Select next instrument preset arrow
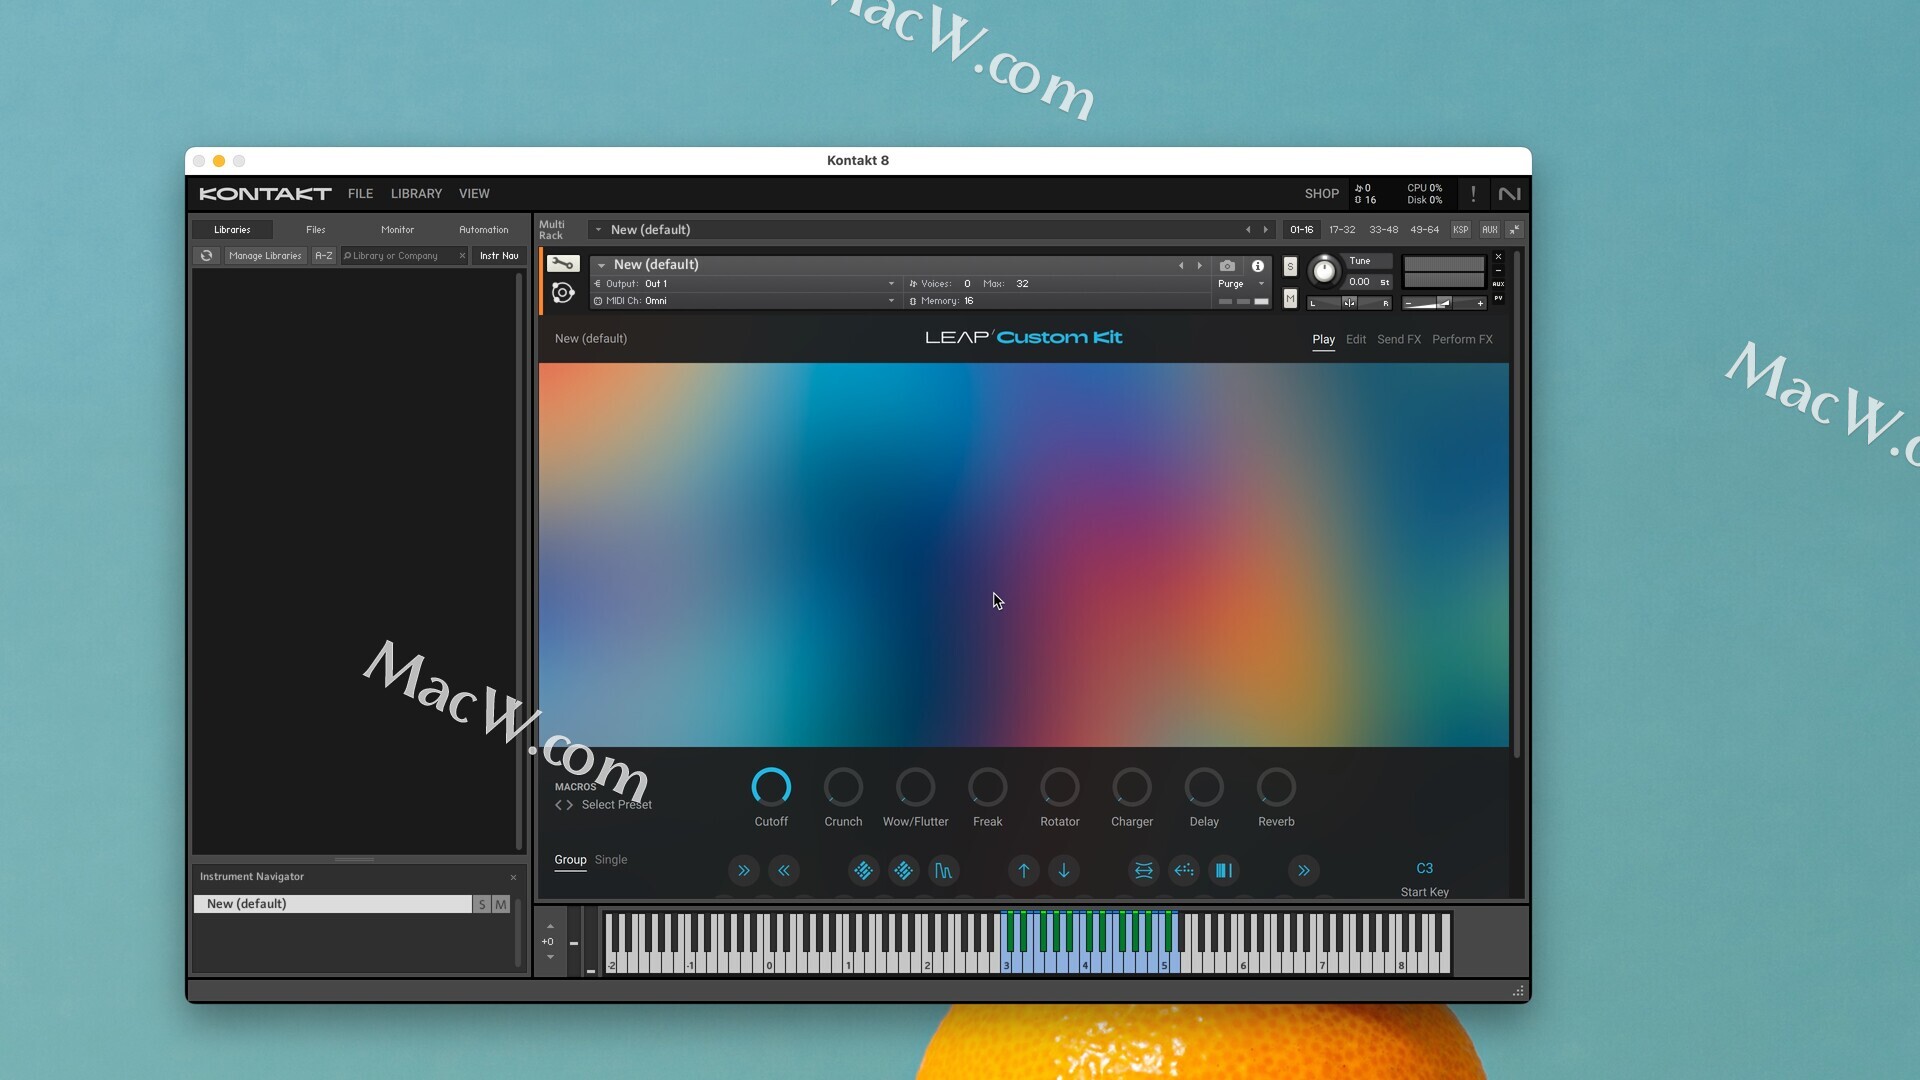1920x1080 pixels. pos(1200,266)
